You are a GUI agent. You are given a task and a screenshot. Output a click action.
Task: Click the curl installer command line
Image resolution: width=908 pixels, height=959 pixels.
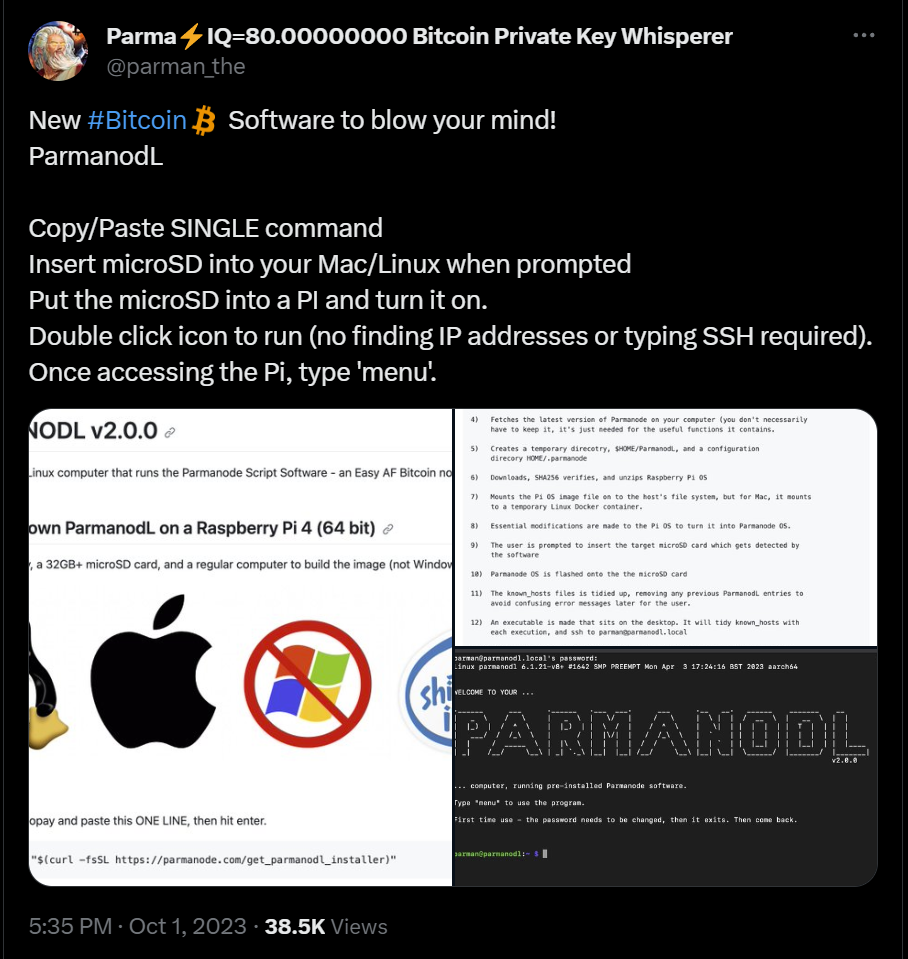(x=214, y=859)
